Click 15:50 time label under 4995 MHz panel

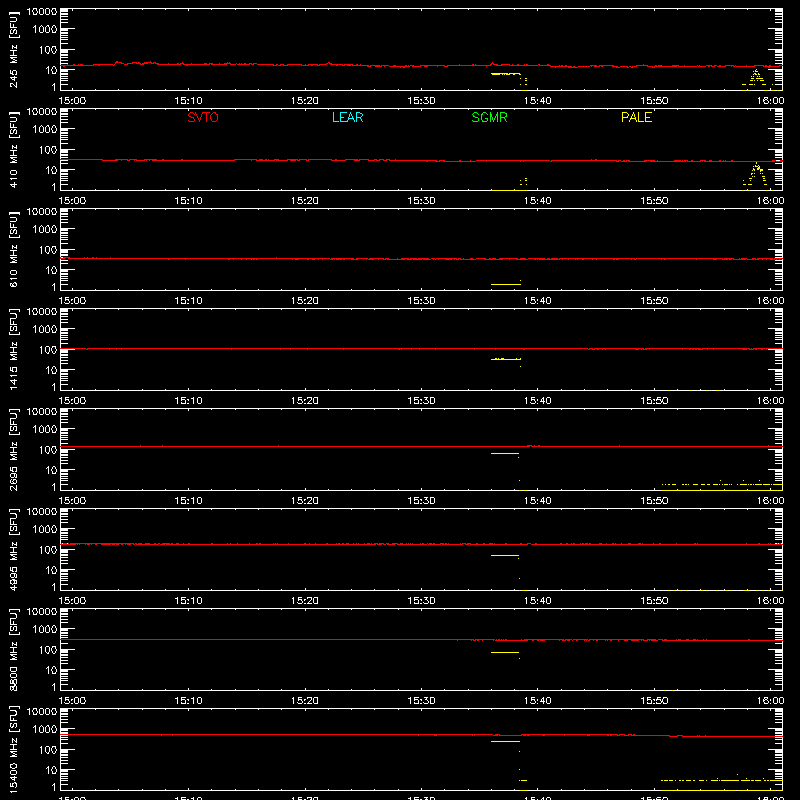pos(654,601)
